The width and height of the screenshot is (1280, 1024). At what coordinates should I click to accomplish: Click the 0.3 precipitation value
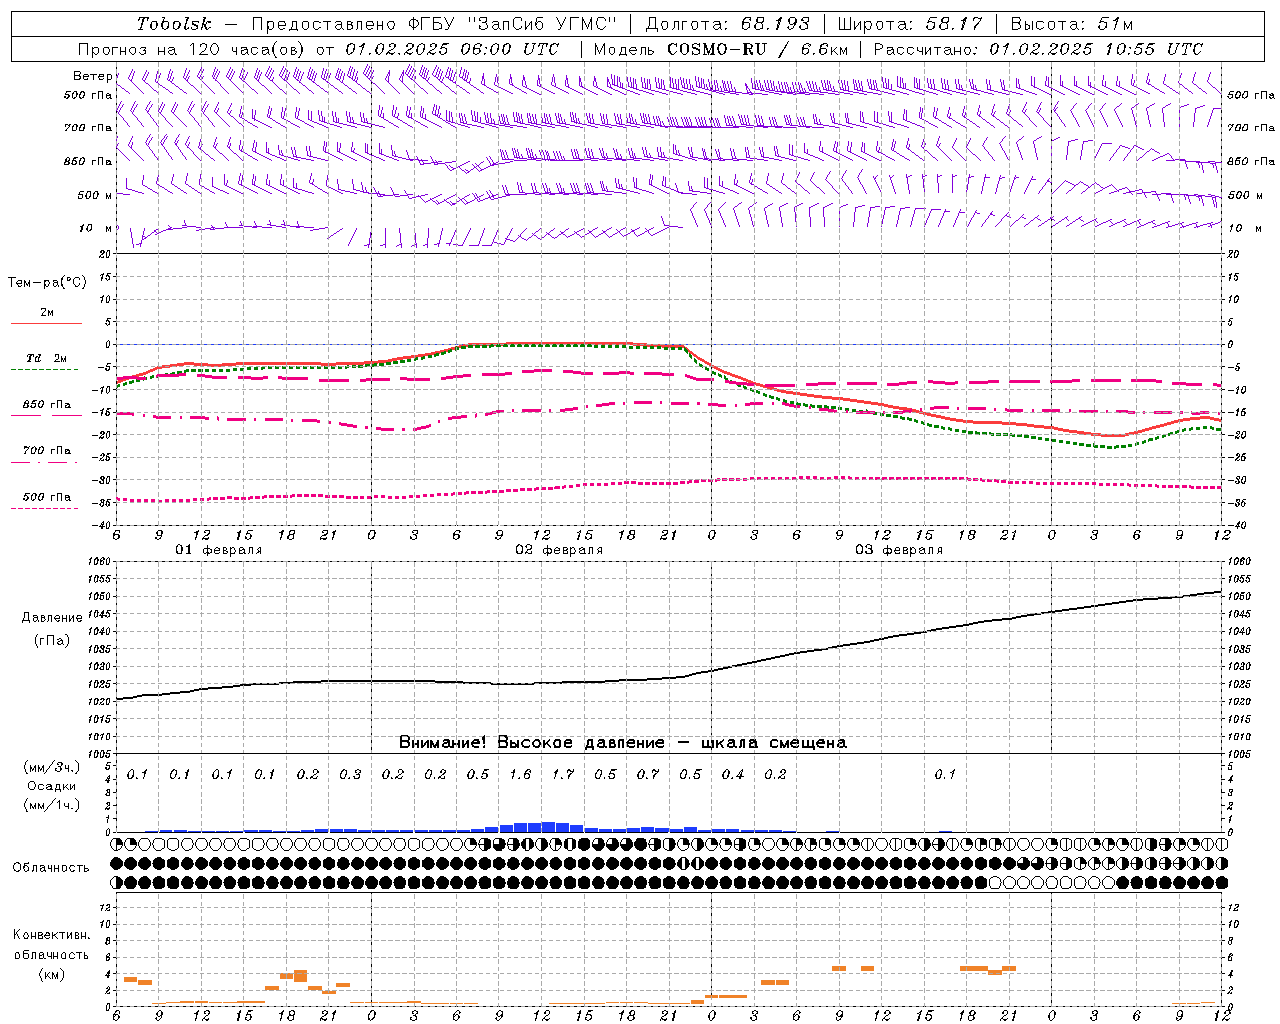[x=350, y=774]
